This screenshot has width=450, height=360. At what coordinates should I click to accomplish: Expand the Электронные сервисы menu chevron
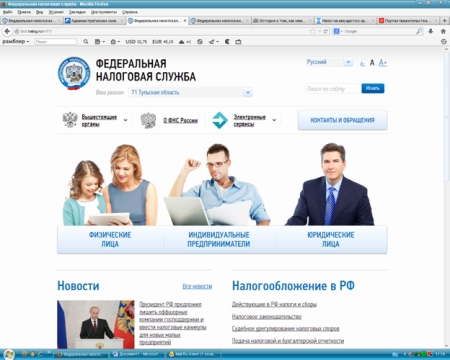click(274, 120)
